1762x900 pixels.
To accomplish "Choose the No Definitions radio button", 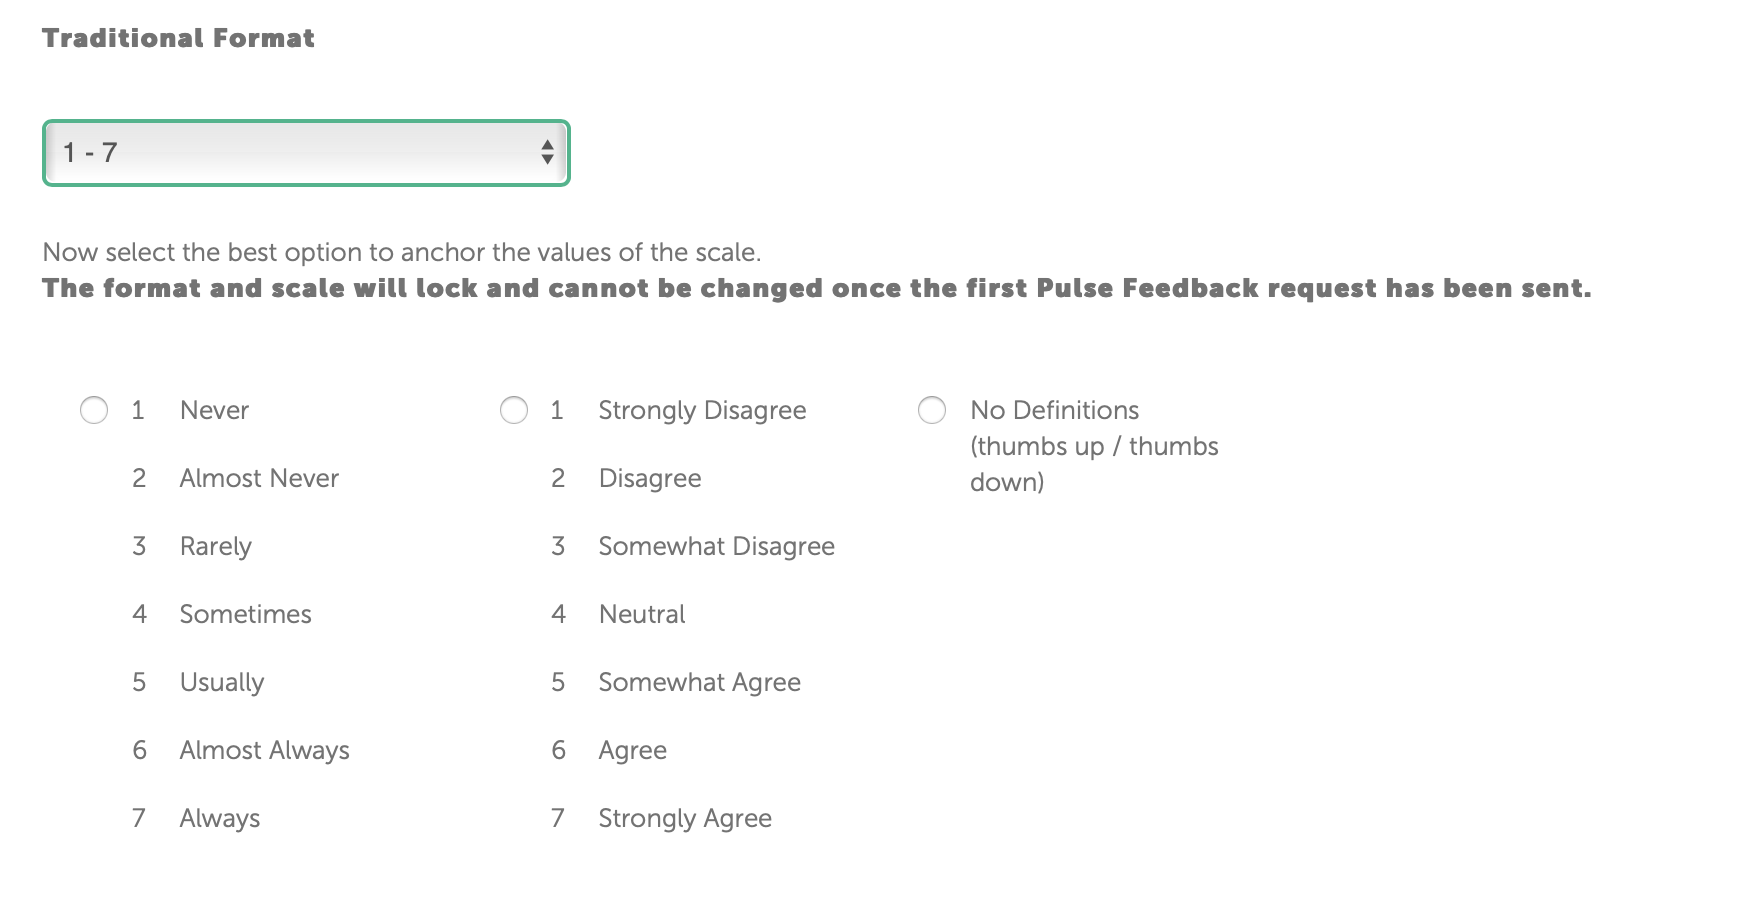I will pos(932,410).
